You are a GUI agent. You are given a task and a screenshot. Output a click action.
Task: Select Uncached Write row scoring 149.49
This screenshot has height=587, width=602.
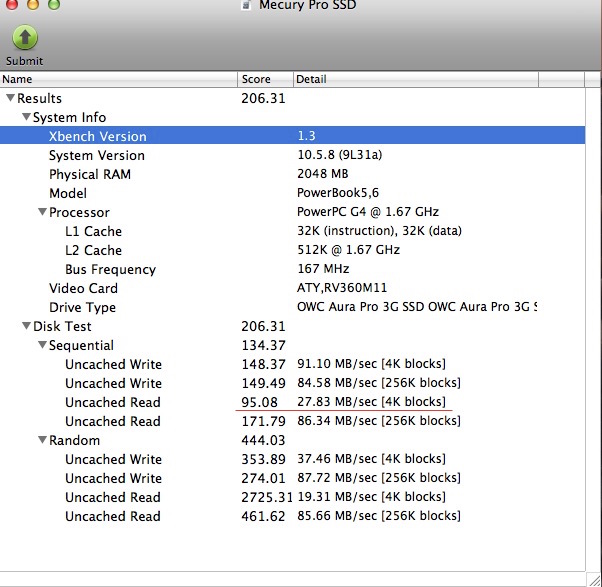(293, 383)
